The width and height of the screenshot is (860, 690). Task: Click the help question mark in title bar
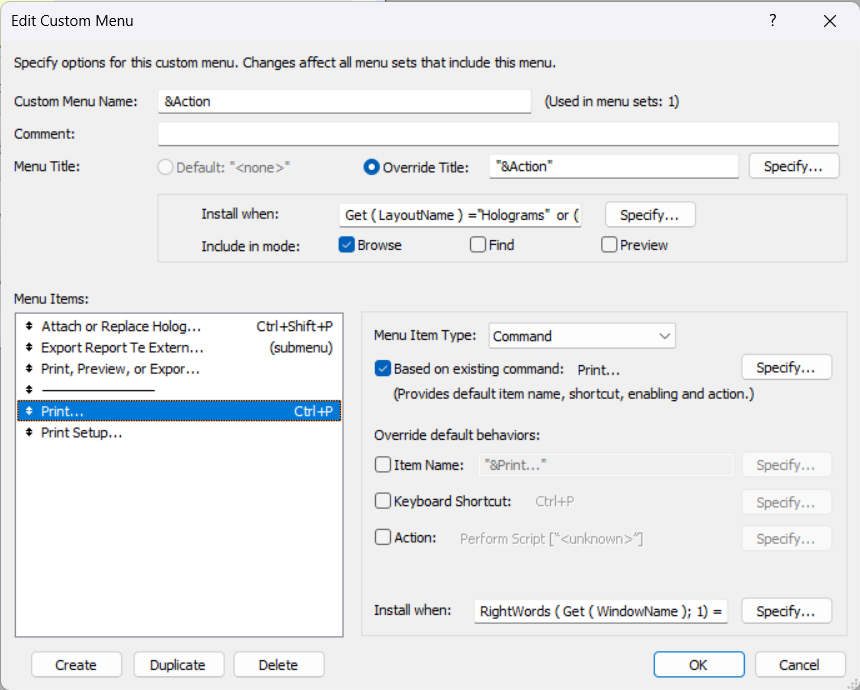pos(772,21)
